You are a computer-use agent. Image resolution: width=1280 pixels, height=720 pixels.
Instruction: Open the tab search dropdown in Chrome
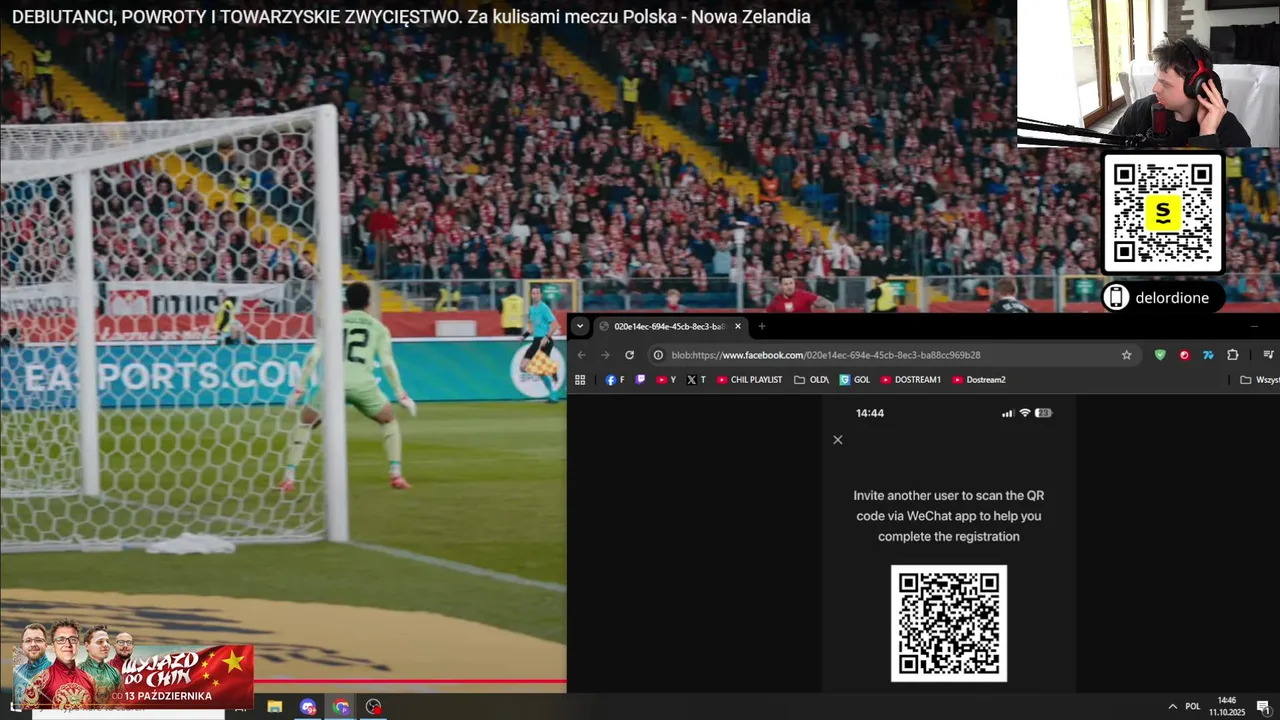pyautogui.click(x=579, y=326)
